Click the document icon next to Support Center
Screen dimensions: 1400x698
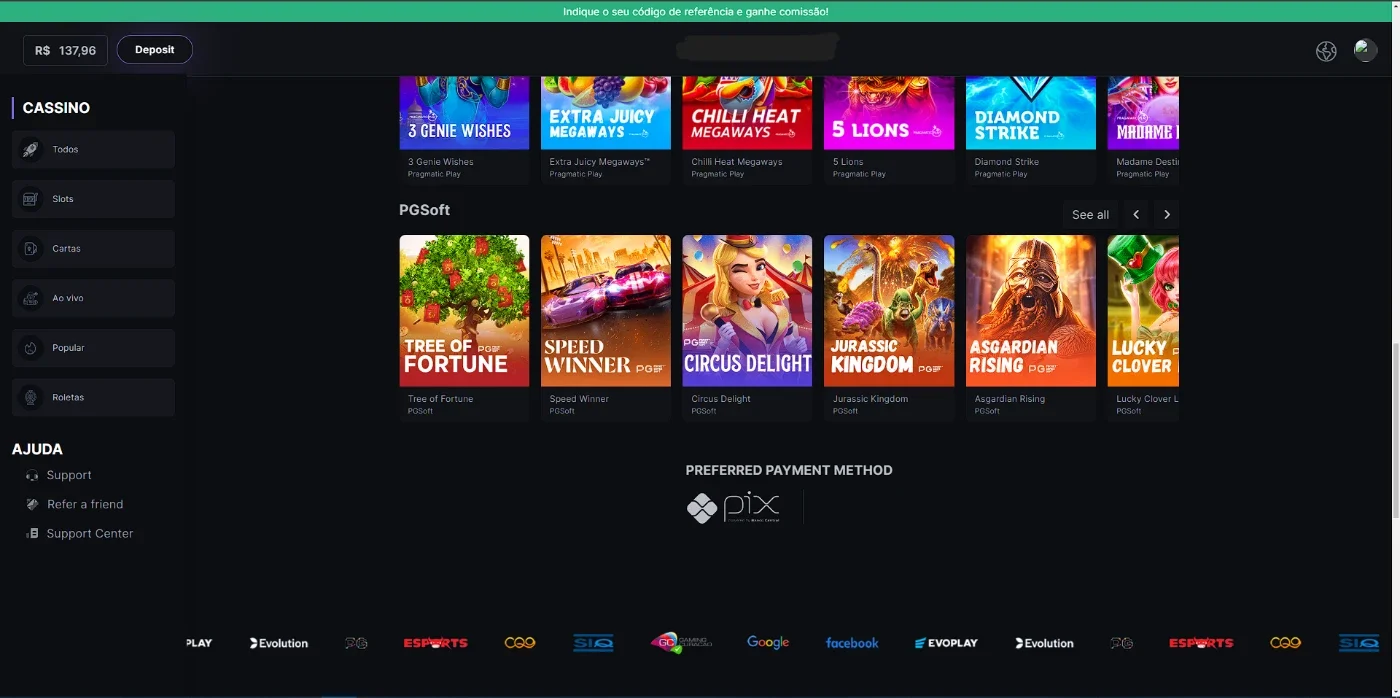pyautogui.click(x=32, y=534)
